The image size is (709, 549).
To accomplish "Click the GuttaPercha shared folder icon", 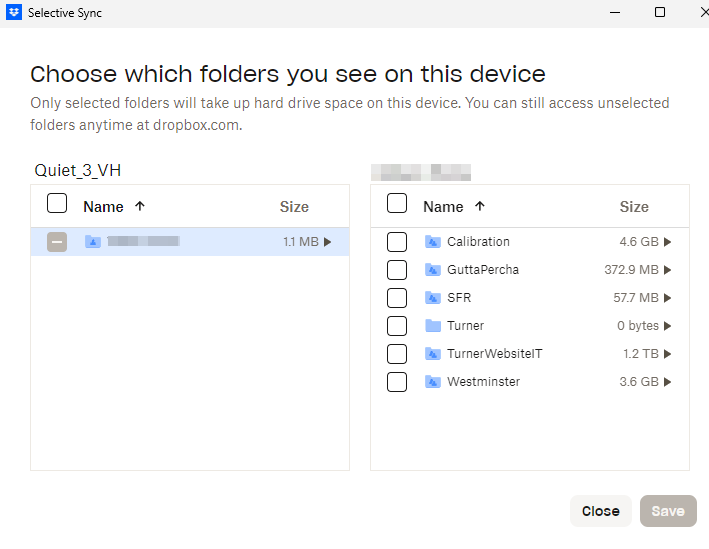I will [x=432, y=270].
